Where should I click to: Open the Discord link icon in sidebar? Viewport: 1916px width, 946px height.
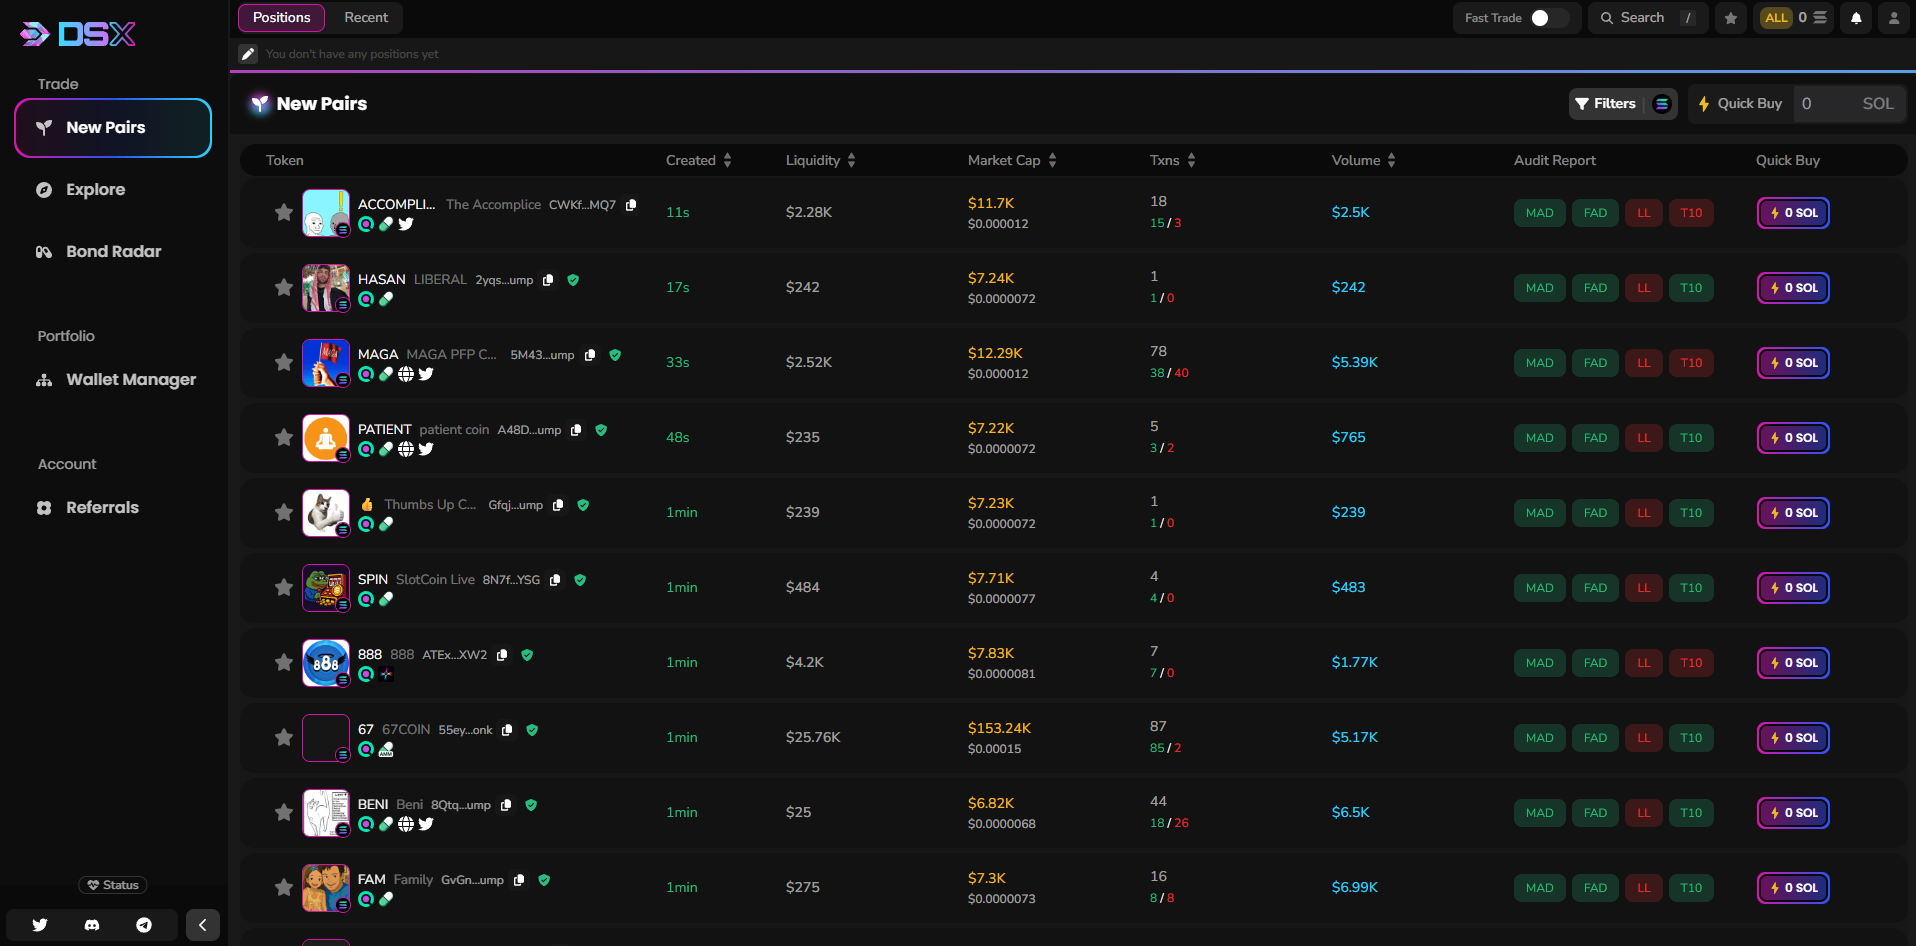[92, 925]
